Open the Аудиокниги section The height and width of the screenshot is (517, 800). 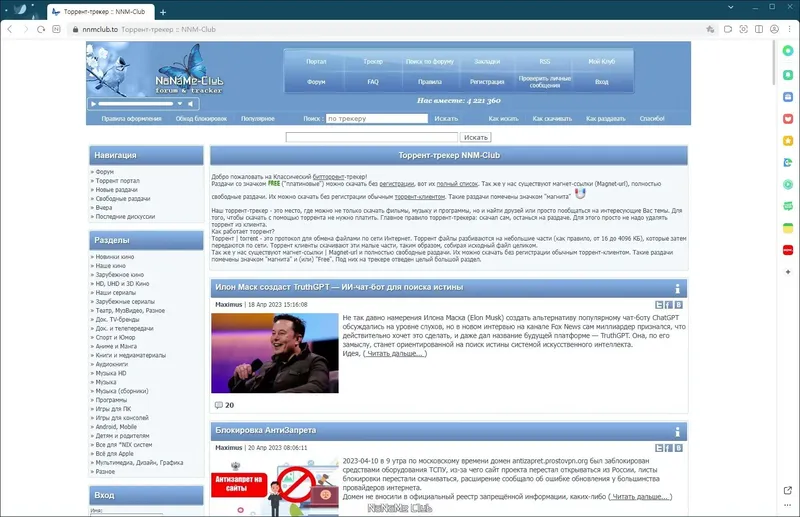(112, 364)
